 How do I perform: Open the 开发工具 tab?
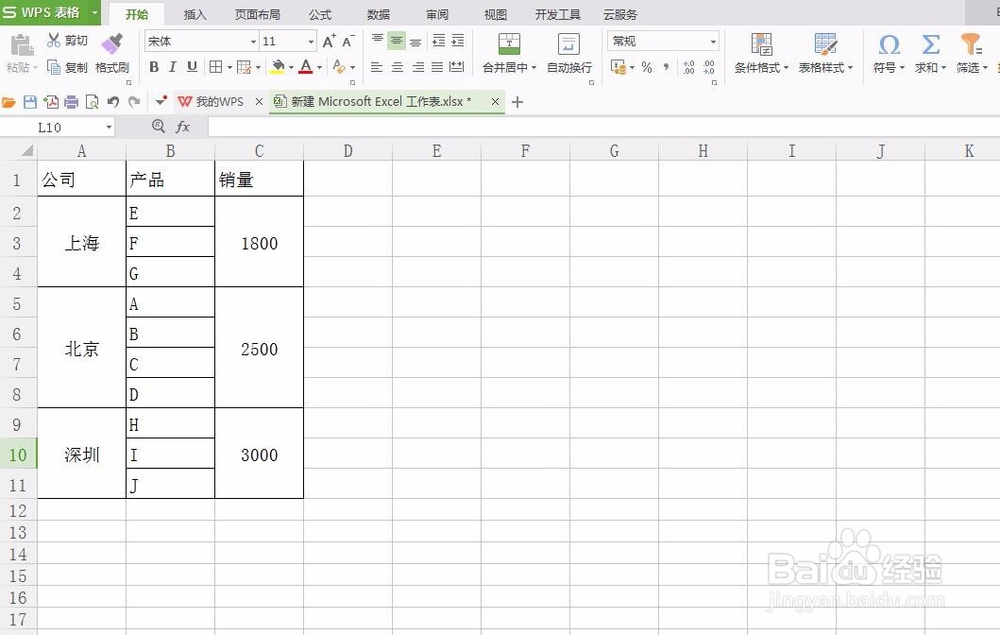pyautogui.click(x=557, y=14)
